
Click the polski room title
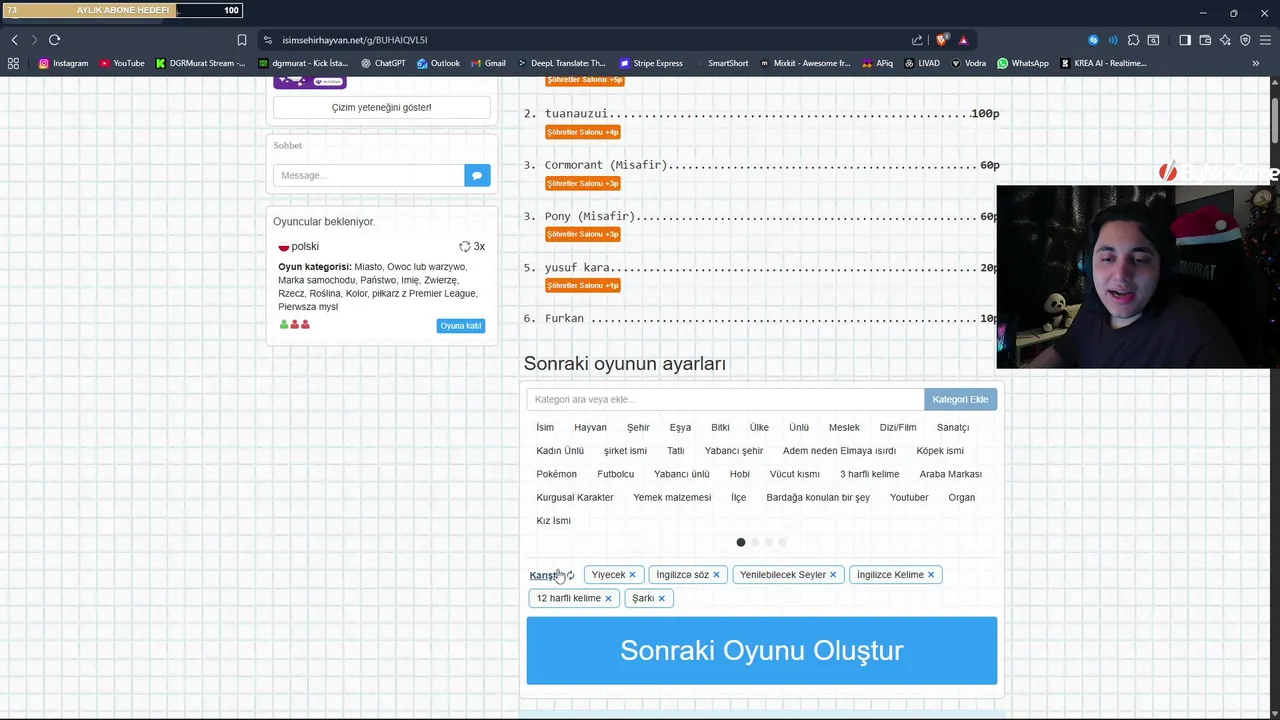tap(305, 246)
